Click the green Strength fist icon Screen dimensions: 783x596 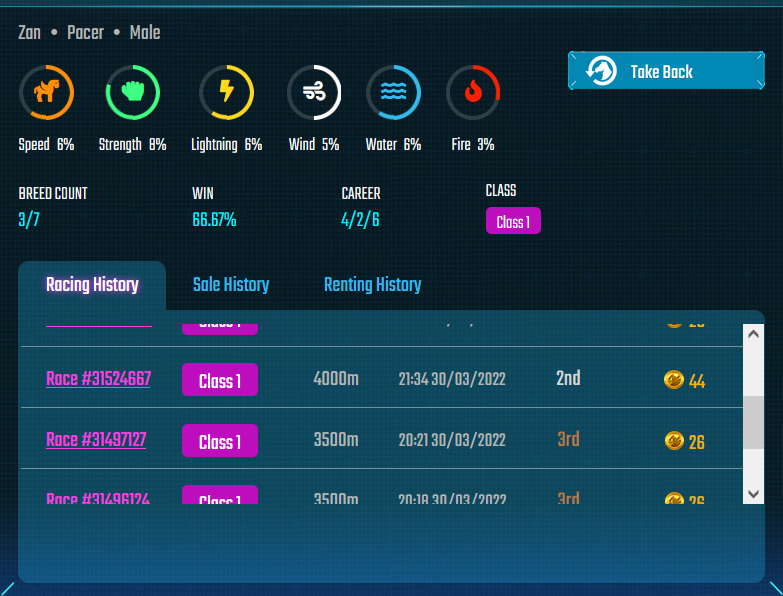point(133,92)
